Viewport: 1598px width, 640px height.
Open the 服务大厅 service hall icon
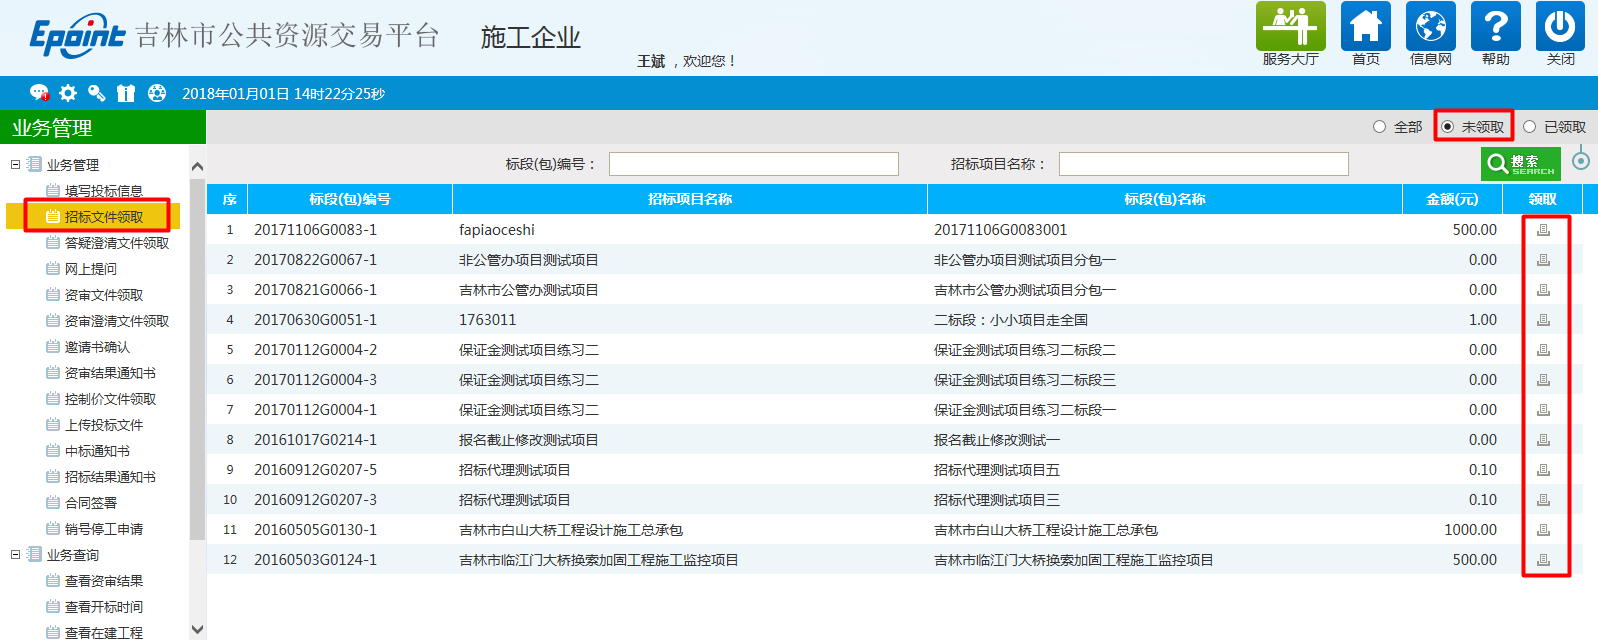[1290, 27]
